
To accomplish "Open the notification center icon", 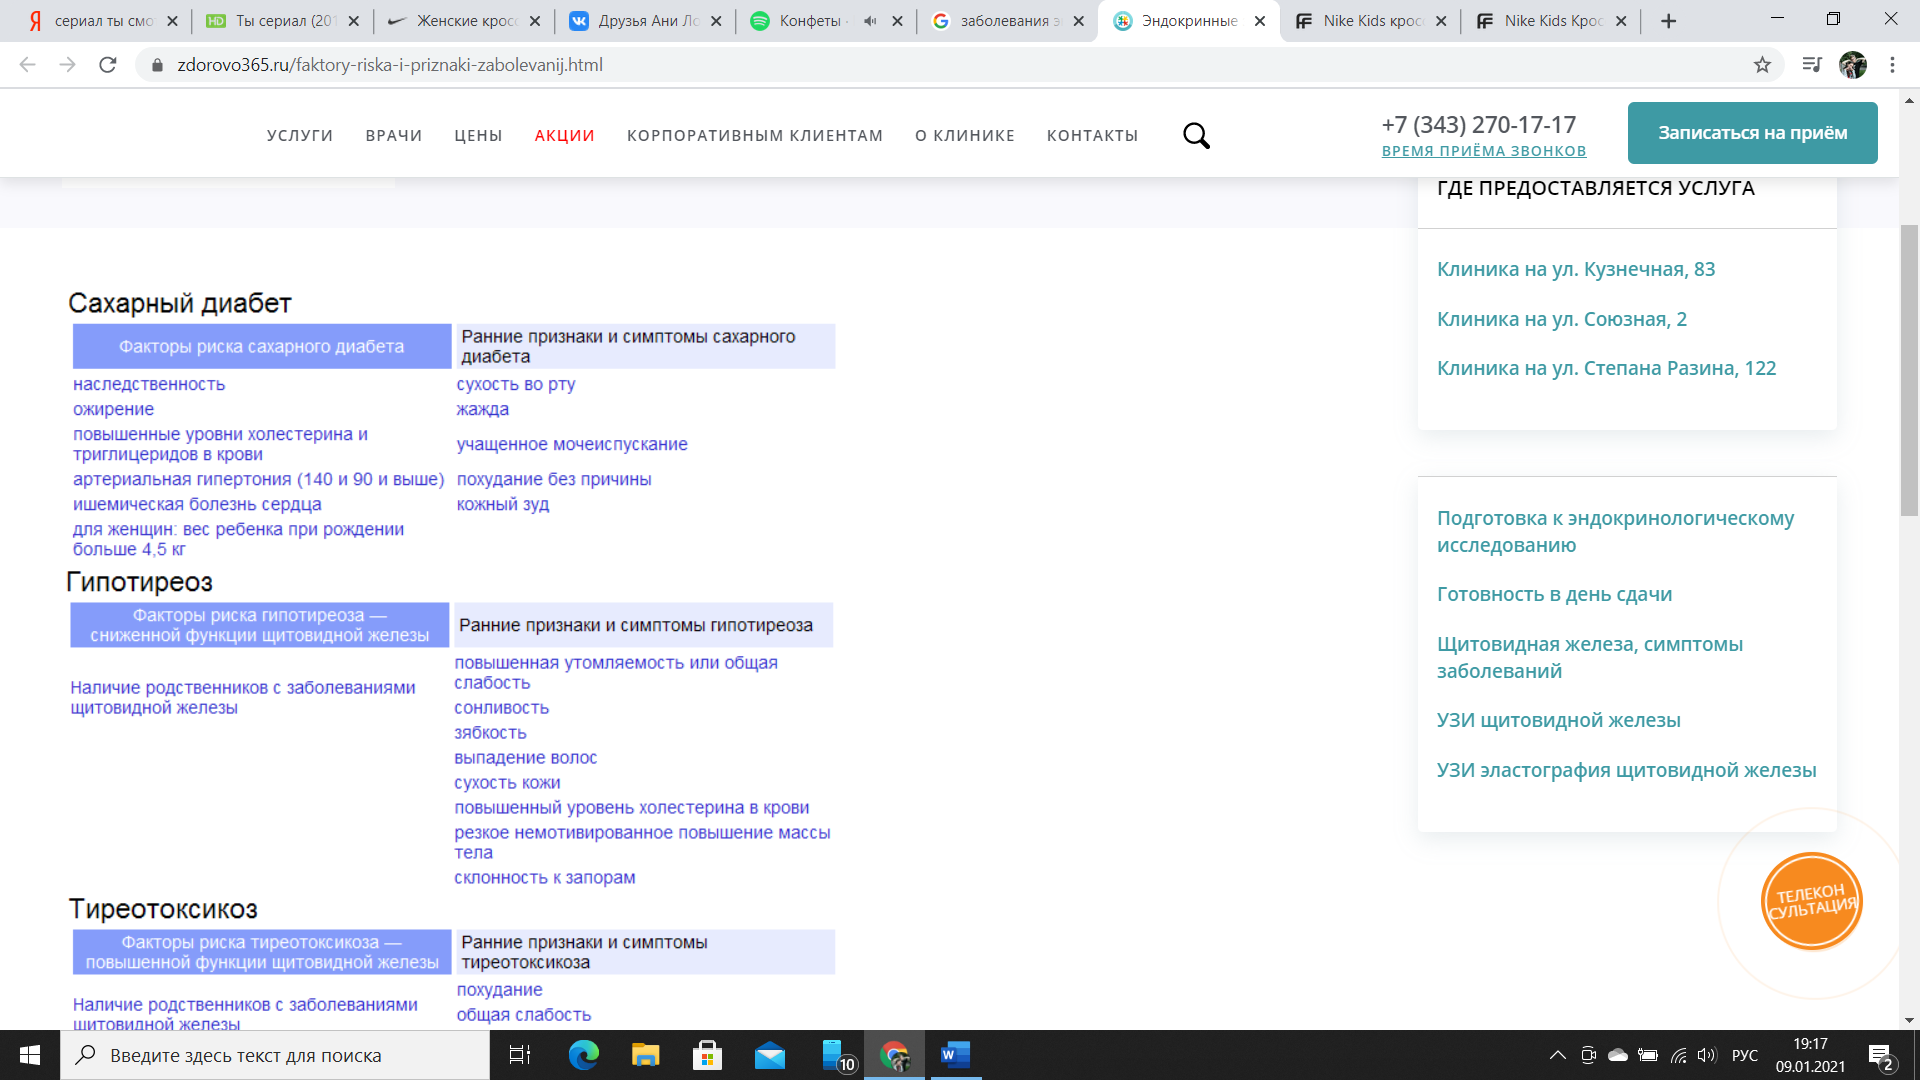I will [1880, 1056].
